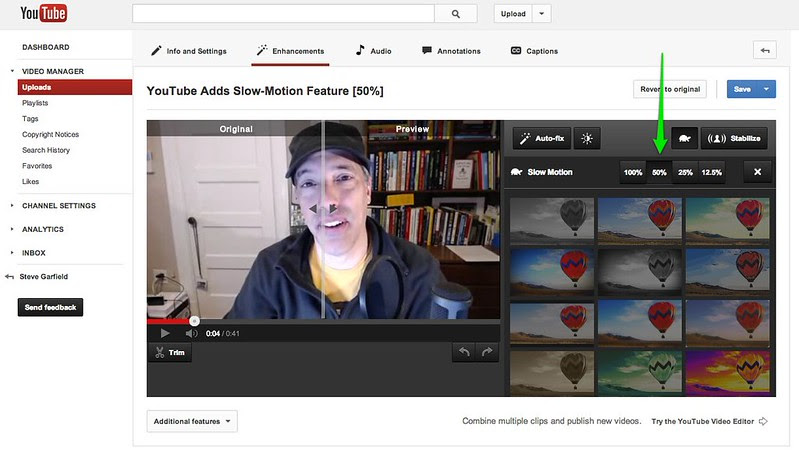Screen dimensions: 799x458
Task: Open the Captions tab
Action: (534, 51)
